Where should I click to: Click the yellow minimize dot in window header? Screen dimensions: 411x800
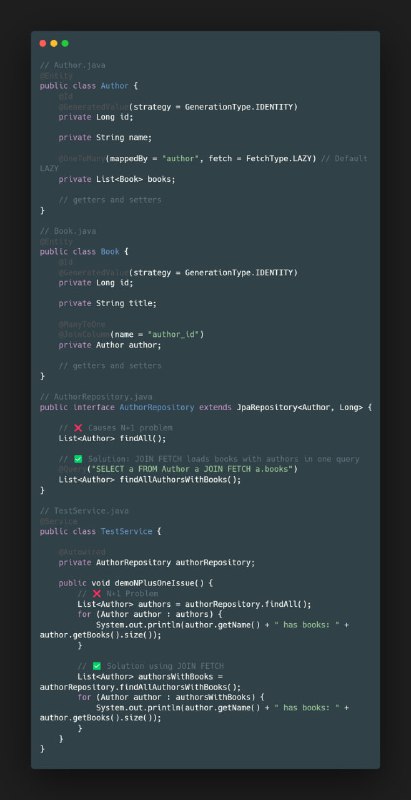click(x=54, y=43)
